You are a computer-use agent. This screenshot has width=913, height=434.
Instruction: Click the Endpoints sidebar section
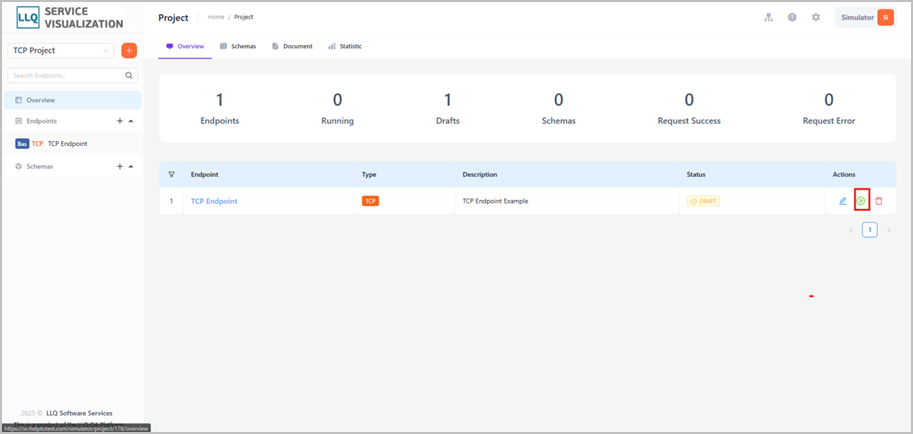click(41, 121)
